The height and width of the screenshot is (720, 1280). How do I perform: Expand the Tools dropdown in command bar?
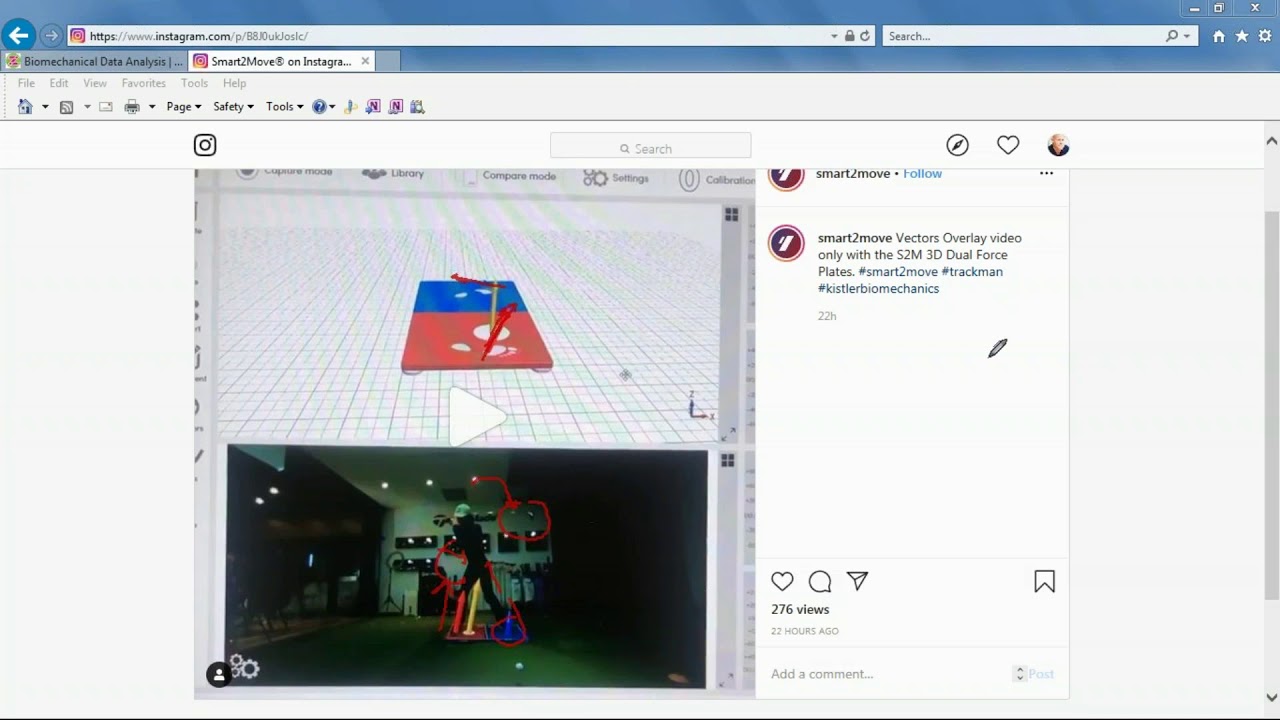tap(285, 107)
